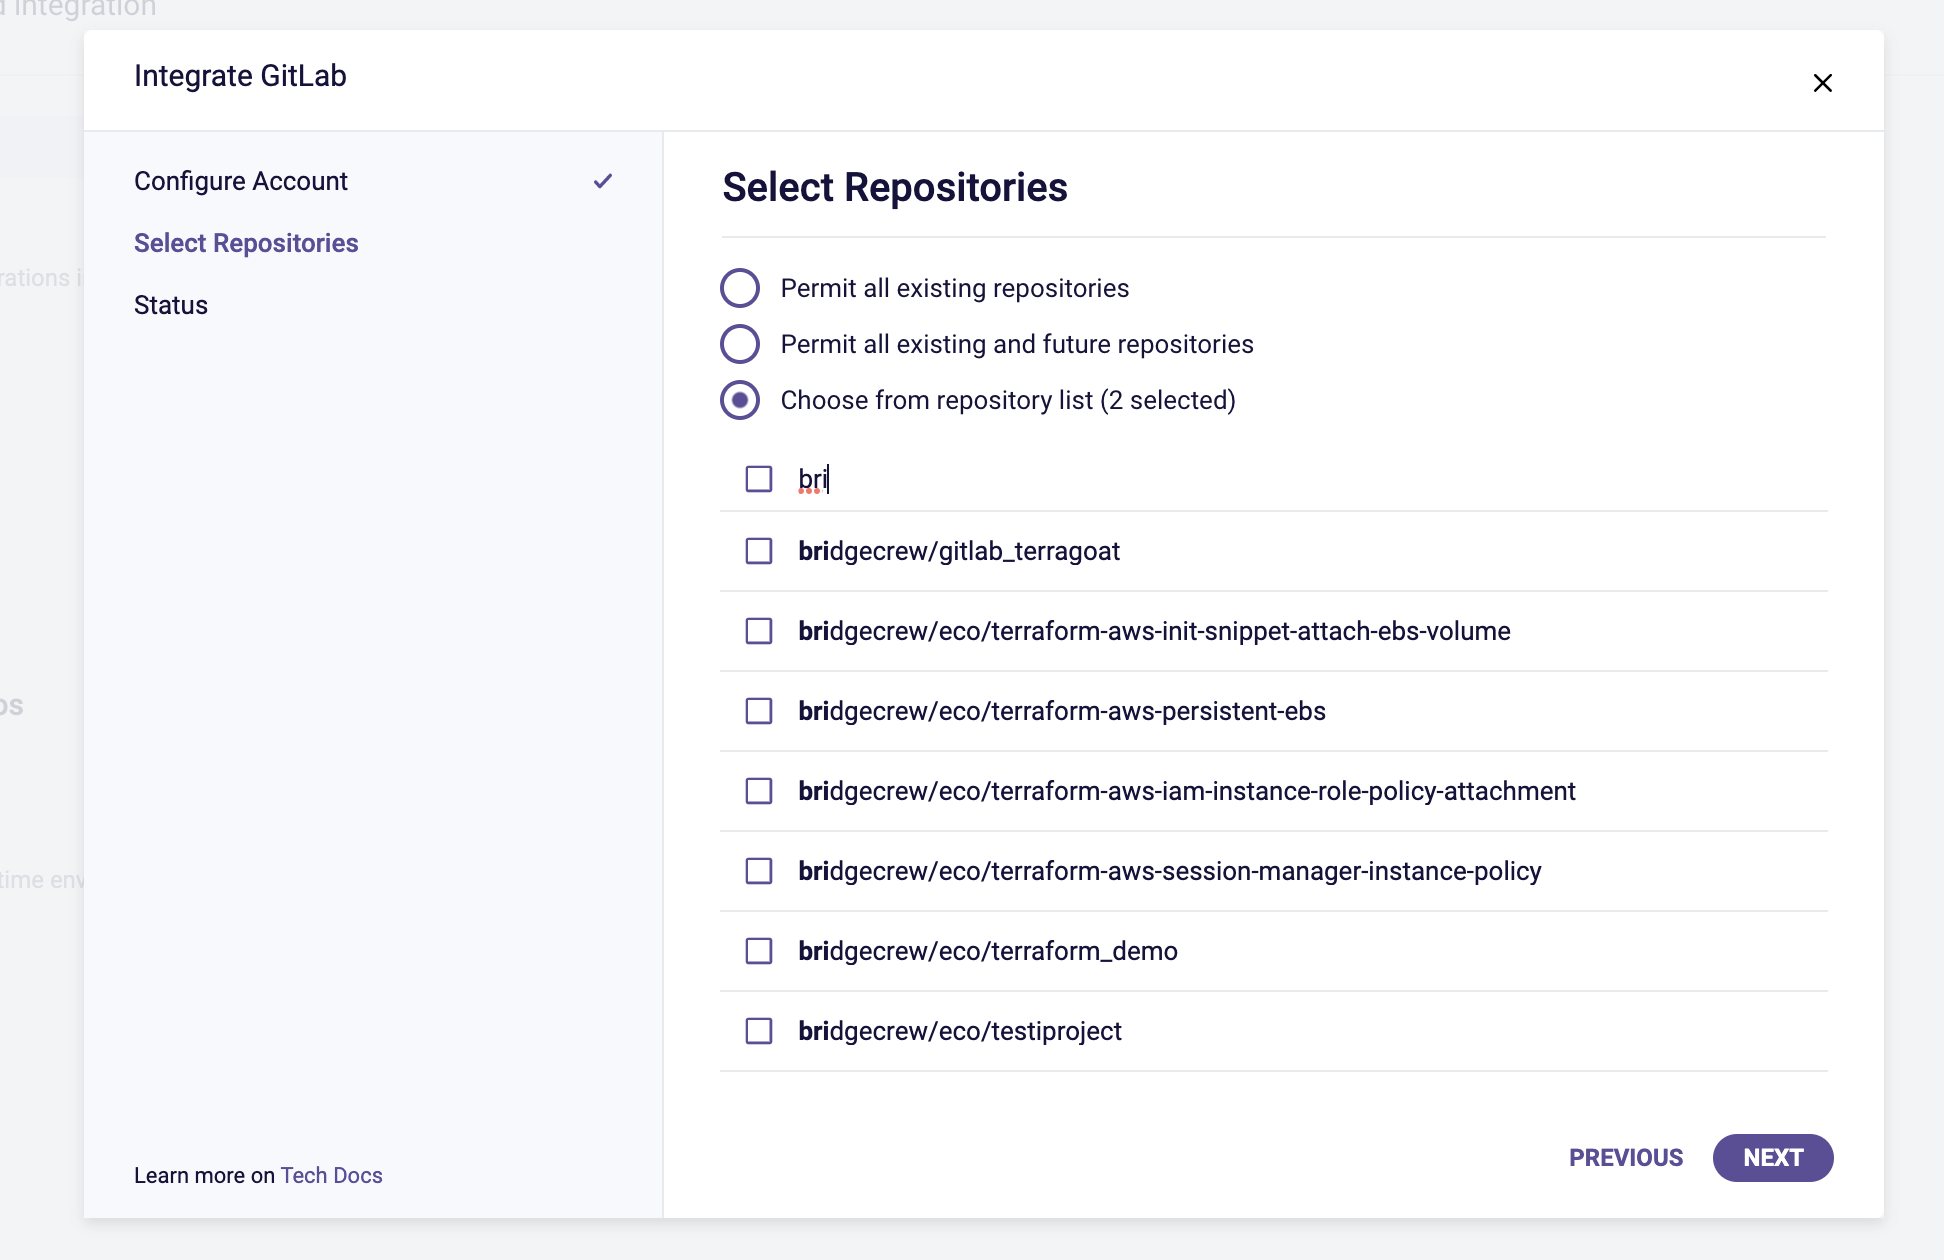The width and height of the screenshot is (1944, 1260).
Task: Open the Select Repositories step
Action: point(246,243)
